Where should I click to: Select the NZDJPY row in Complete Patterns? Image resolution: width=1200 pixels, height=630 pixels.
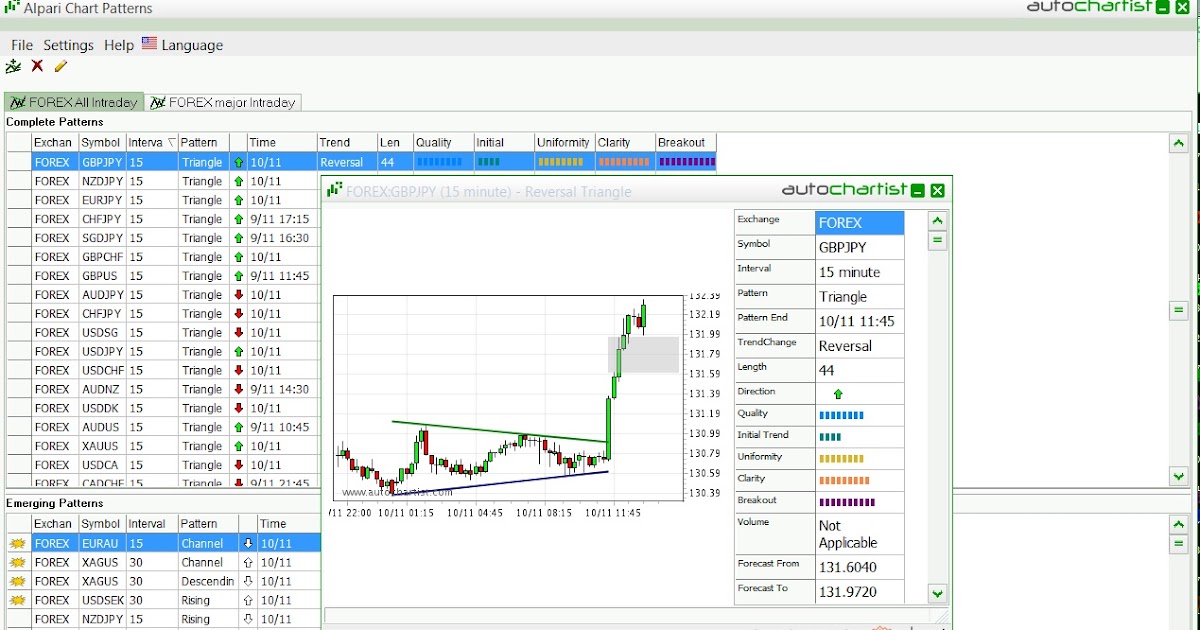(163, 181)
